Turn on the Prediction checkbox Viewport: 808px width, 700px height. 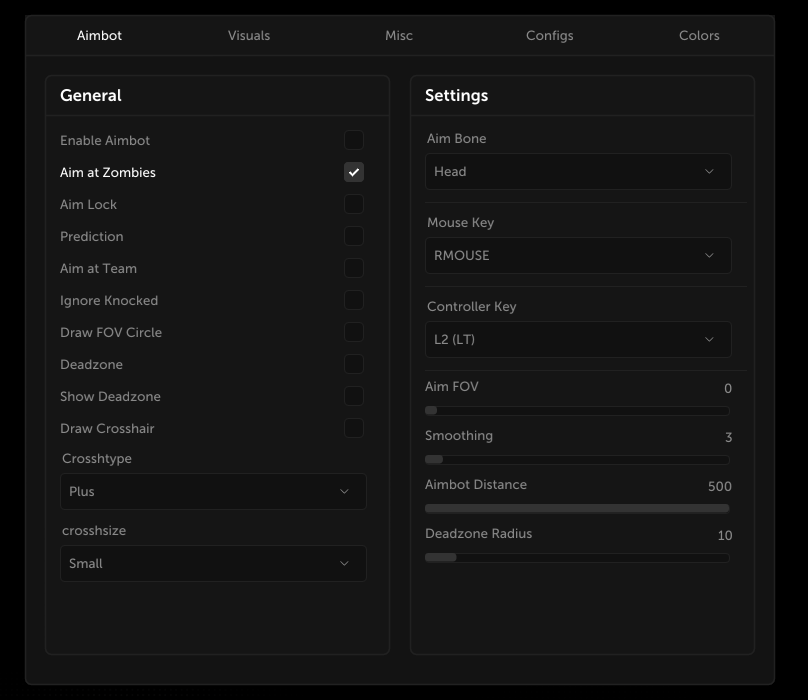click(354, 236)
